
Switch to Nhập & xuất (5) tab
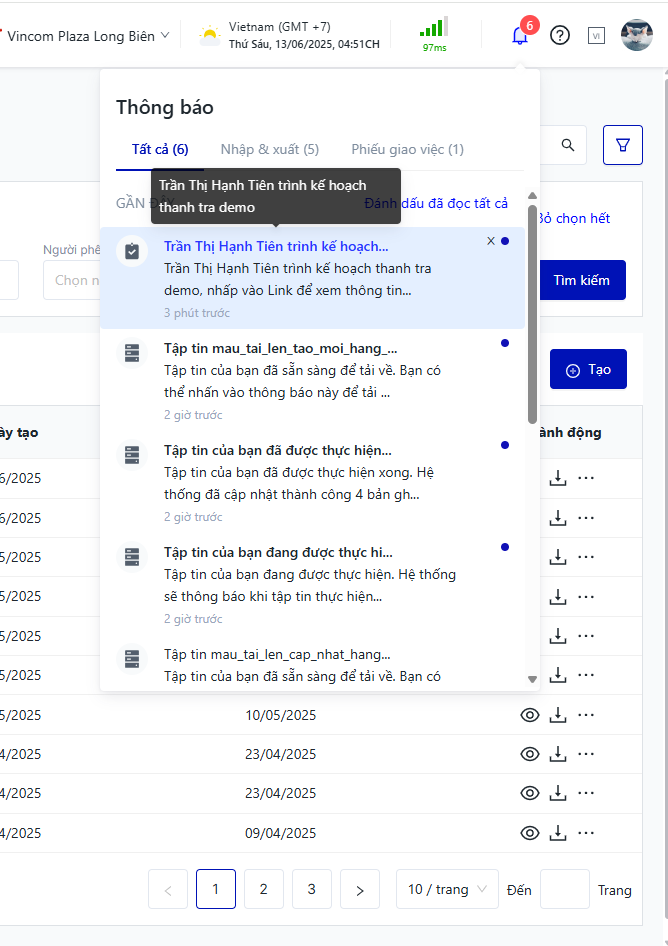pos(269,150)
